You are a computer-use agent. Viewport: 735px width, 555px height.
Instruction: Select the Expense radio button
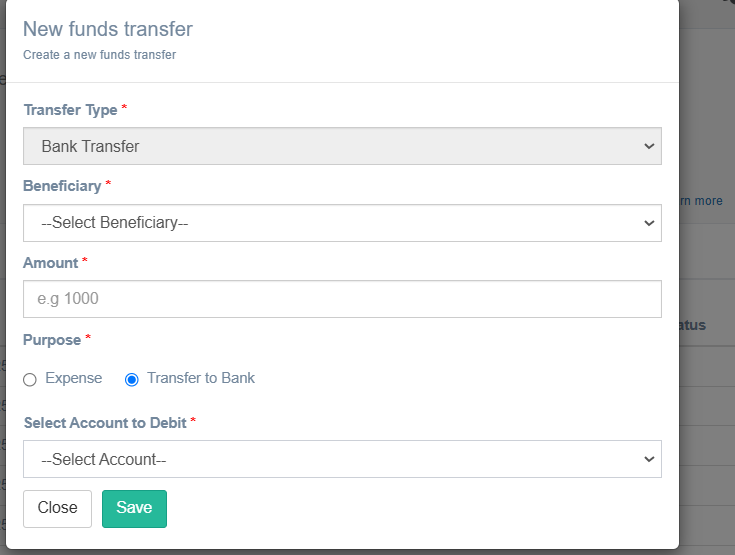[x=30, y=380]
